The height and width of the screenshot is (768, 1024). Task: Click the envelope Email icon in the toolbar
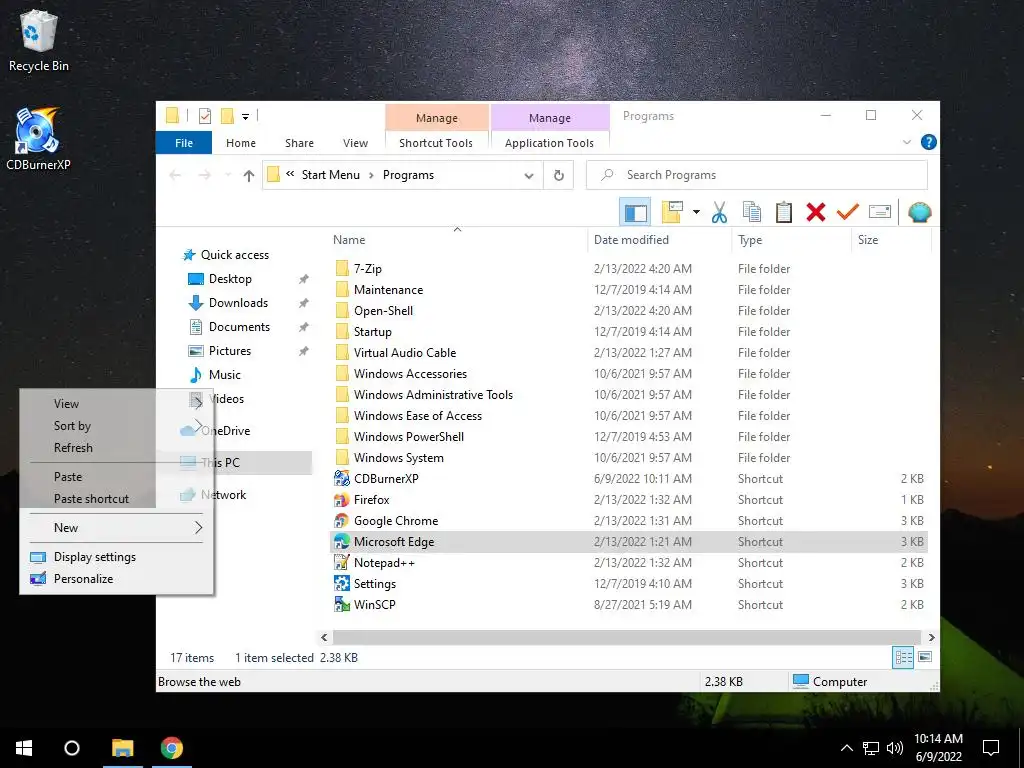click(x=880, y=212)
